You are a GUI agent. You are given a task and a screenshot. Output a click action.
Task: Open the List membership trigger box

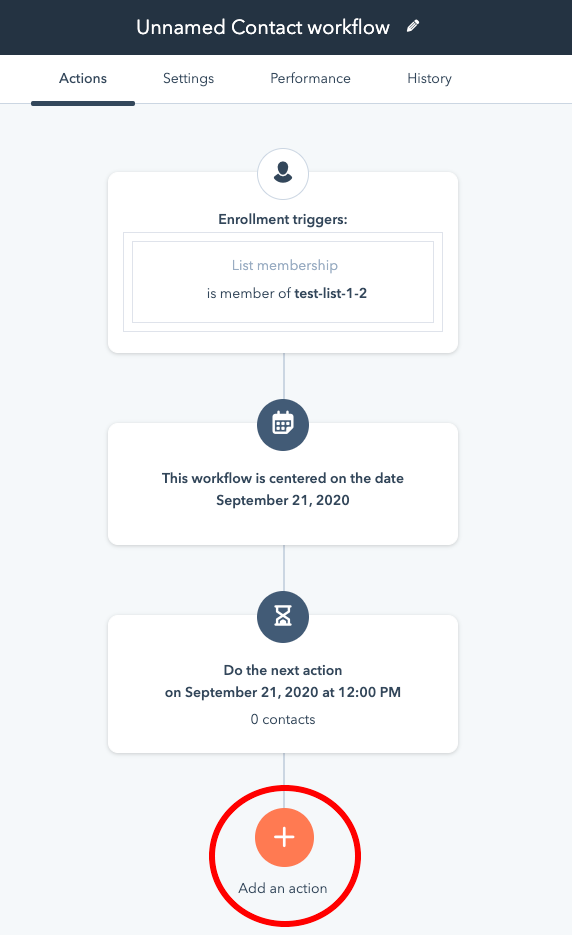(283, 281)
